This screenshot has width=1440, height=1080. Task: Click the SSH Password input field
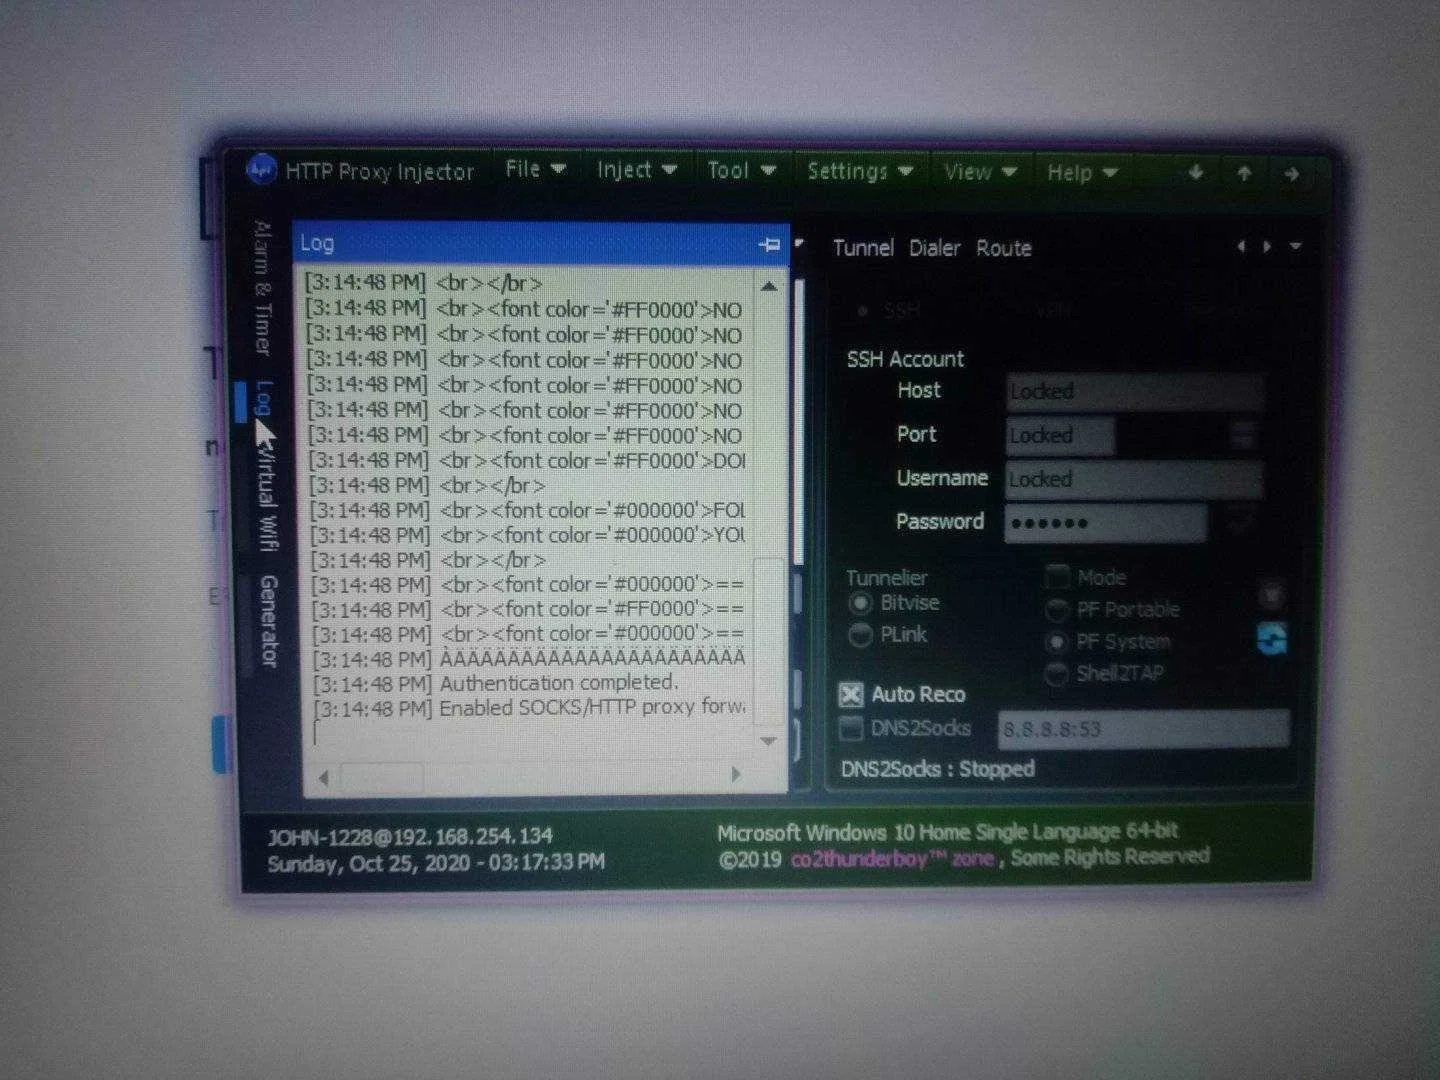1105,523
